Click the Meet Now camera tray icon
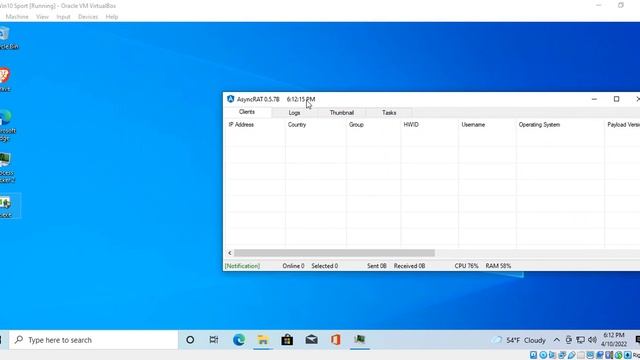This screenshot has height=360, width=640. pyautogui.click(x=569, y=340)
